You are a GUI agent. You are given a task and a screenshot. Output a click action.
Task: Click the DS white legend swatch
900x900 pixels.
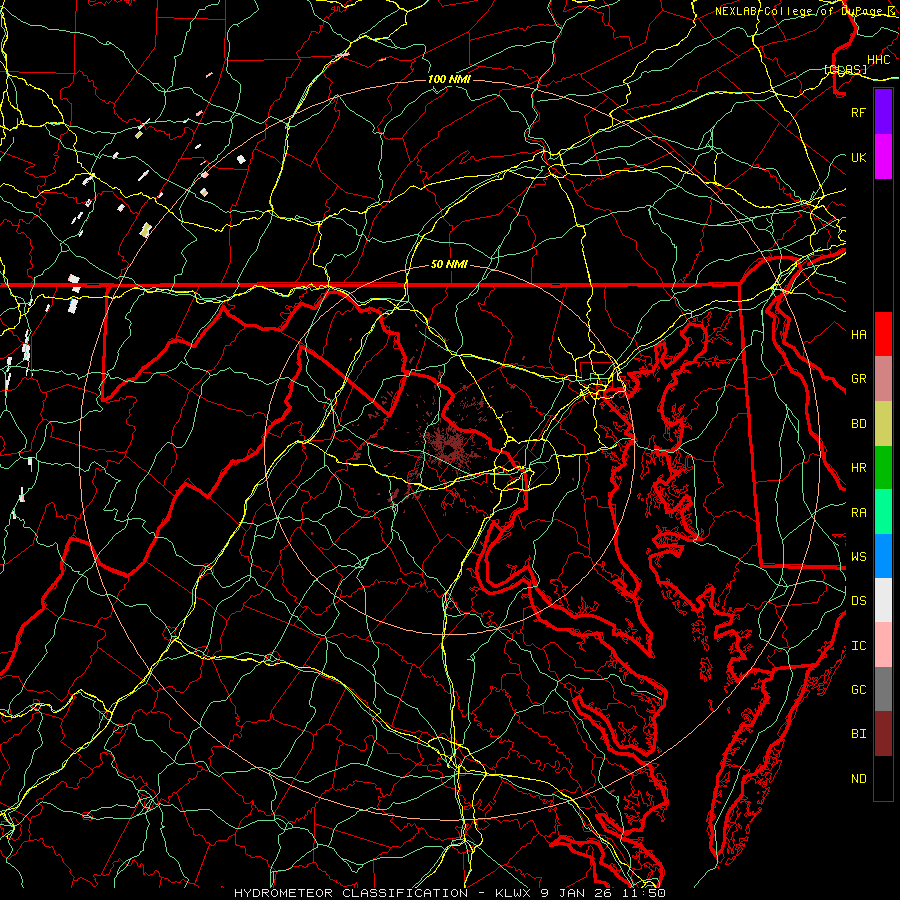pos(883,600)
